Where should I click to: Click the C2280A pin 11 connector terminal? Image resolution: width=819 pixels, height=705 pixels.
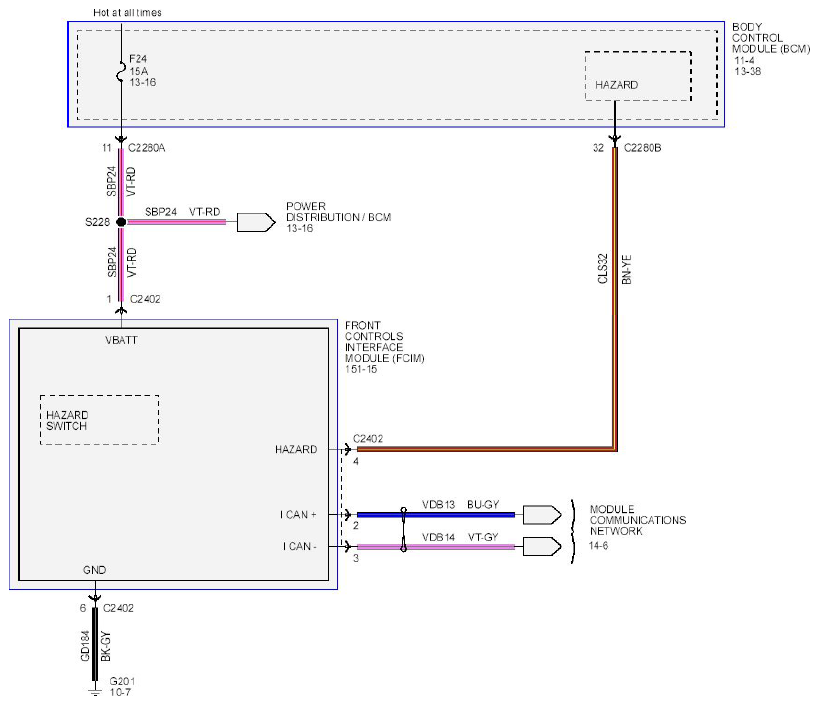coord(121,140)
